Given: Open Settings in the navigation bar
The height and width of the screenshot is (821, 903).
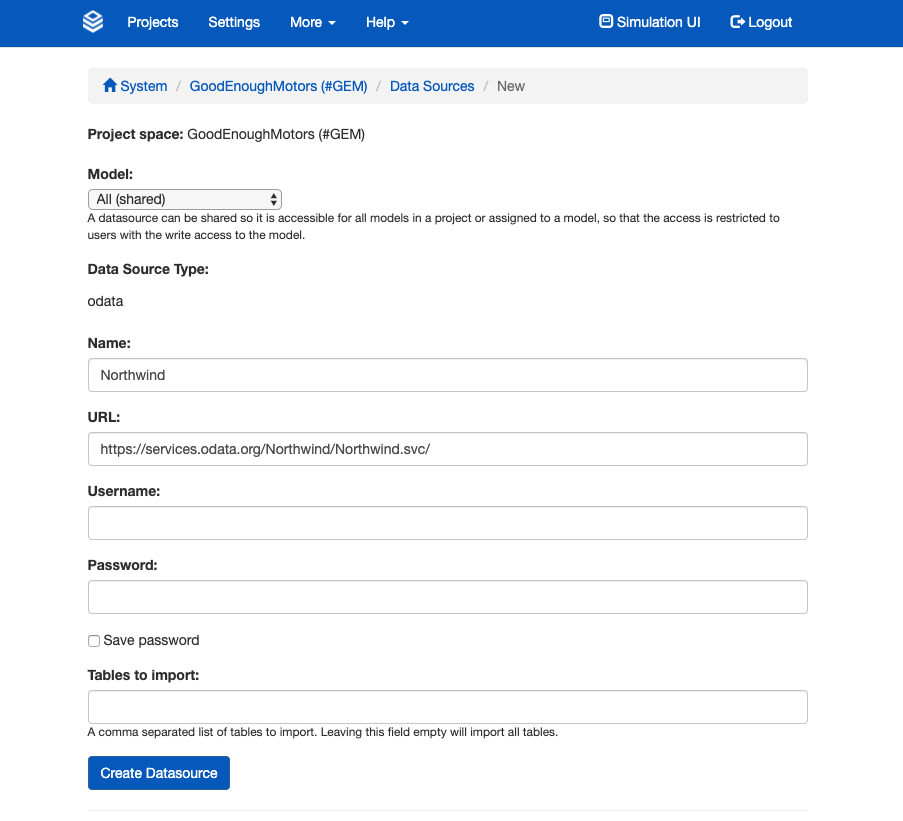Looking at the screenshot, I should [234, 22].
